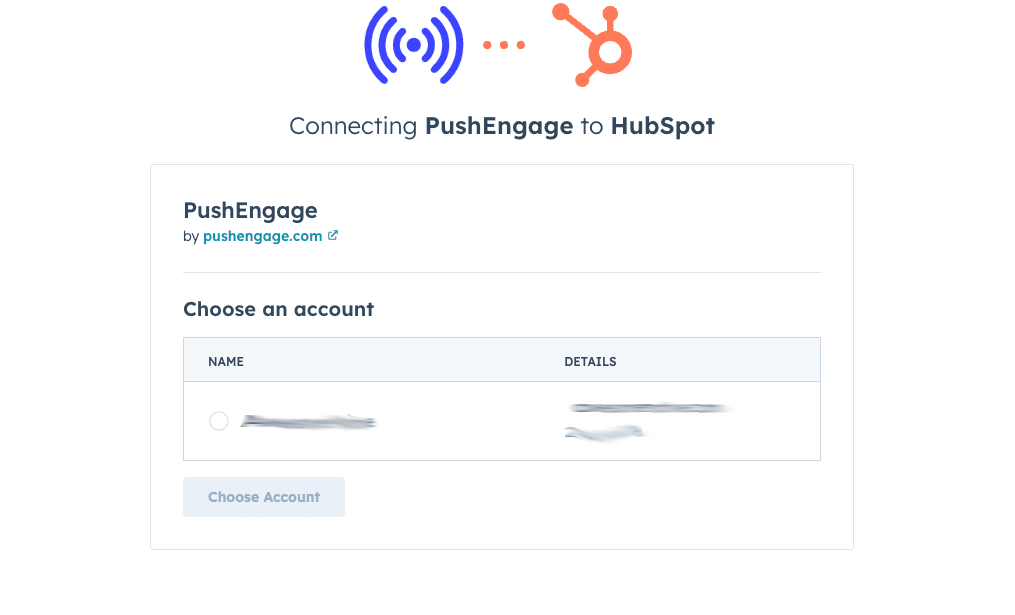Click the NAME column header
Image resolution: width=1015 pixels, height=615 pixels.
226,361
